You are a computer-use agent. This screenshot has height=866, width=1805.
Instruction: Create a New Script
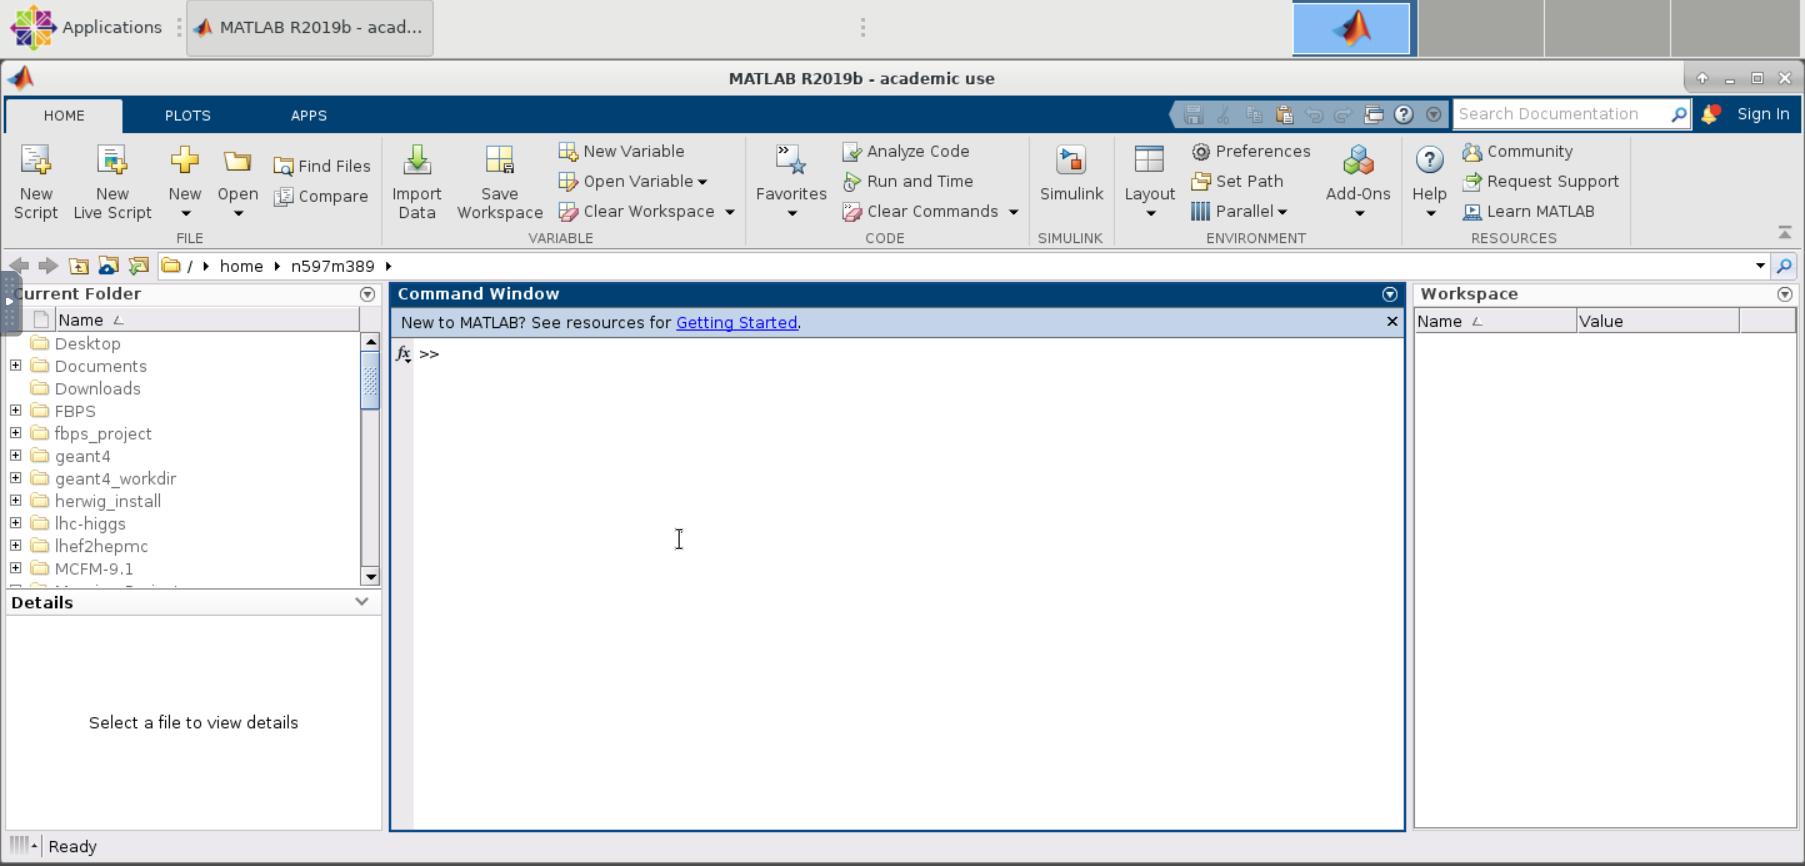pyautogui.click(x=36, y=182)
